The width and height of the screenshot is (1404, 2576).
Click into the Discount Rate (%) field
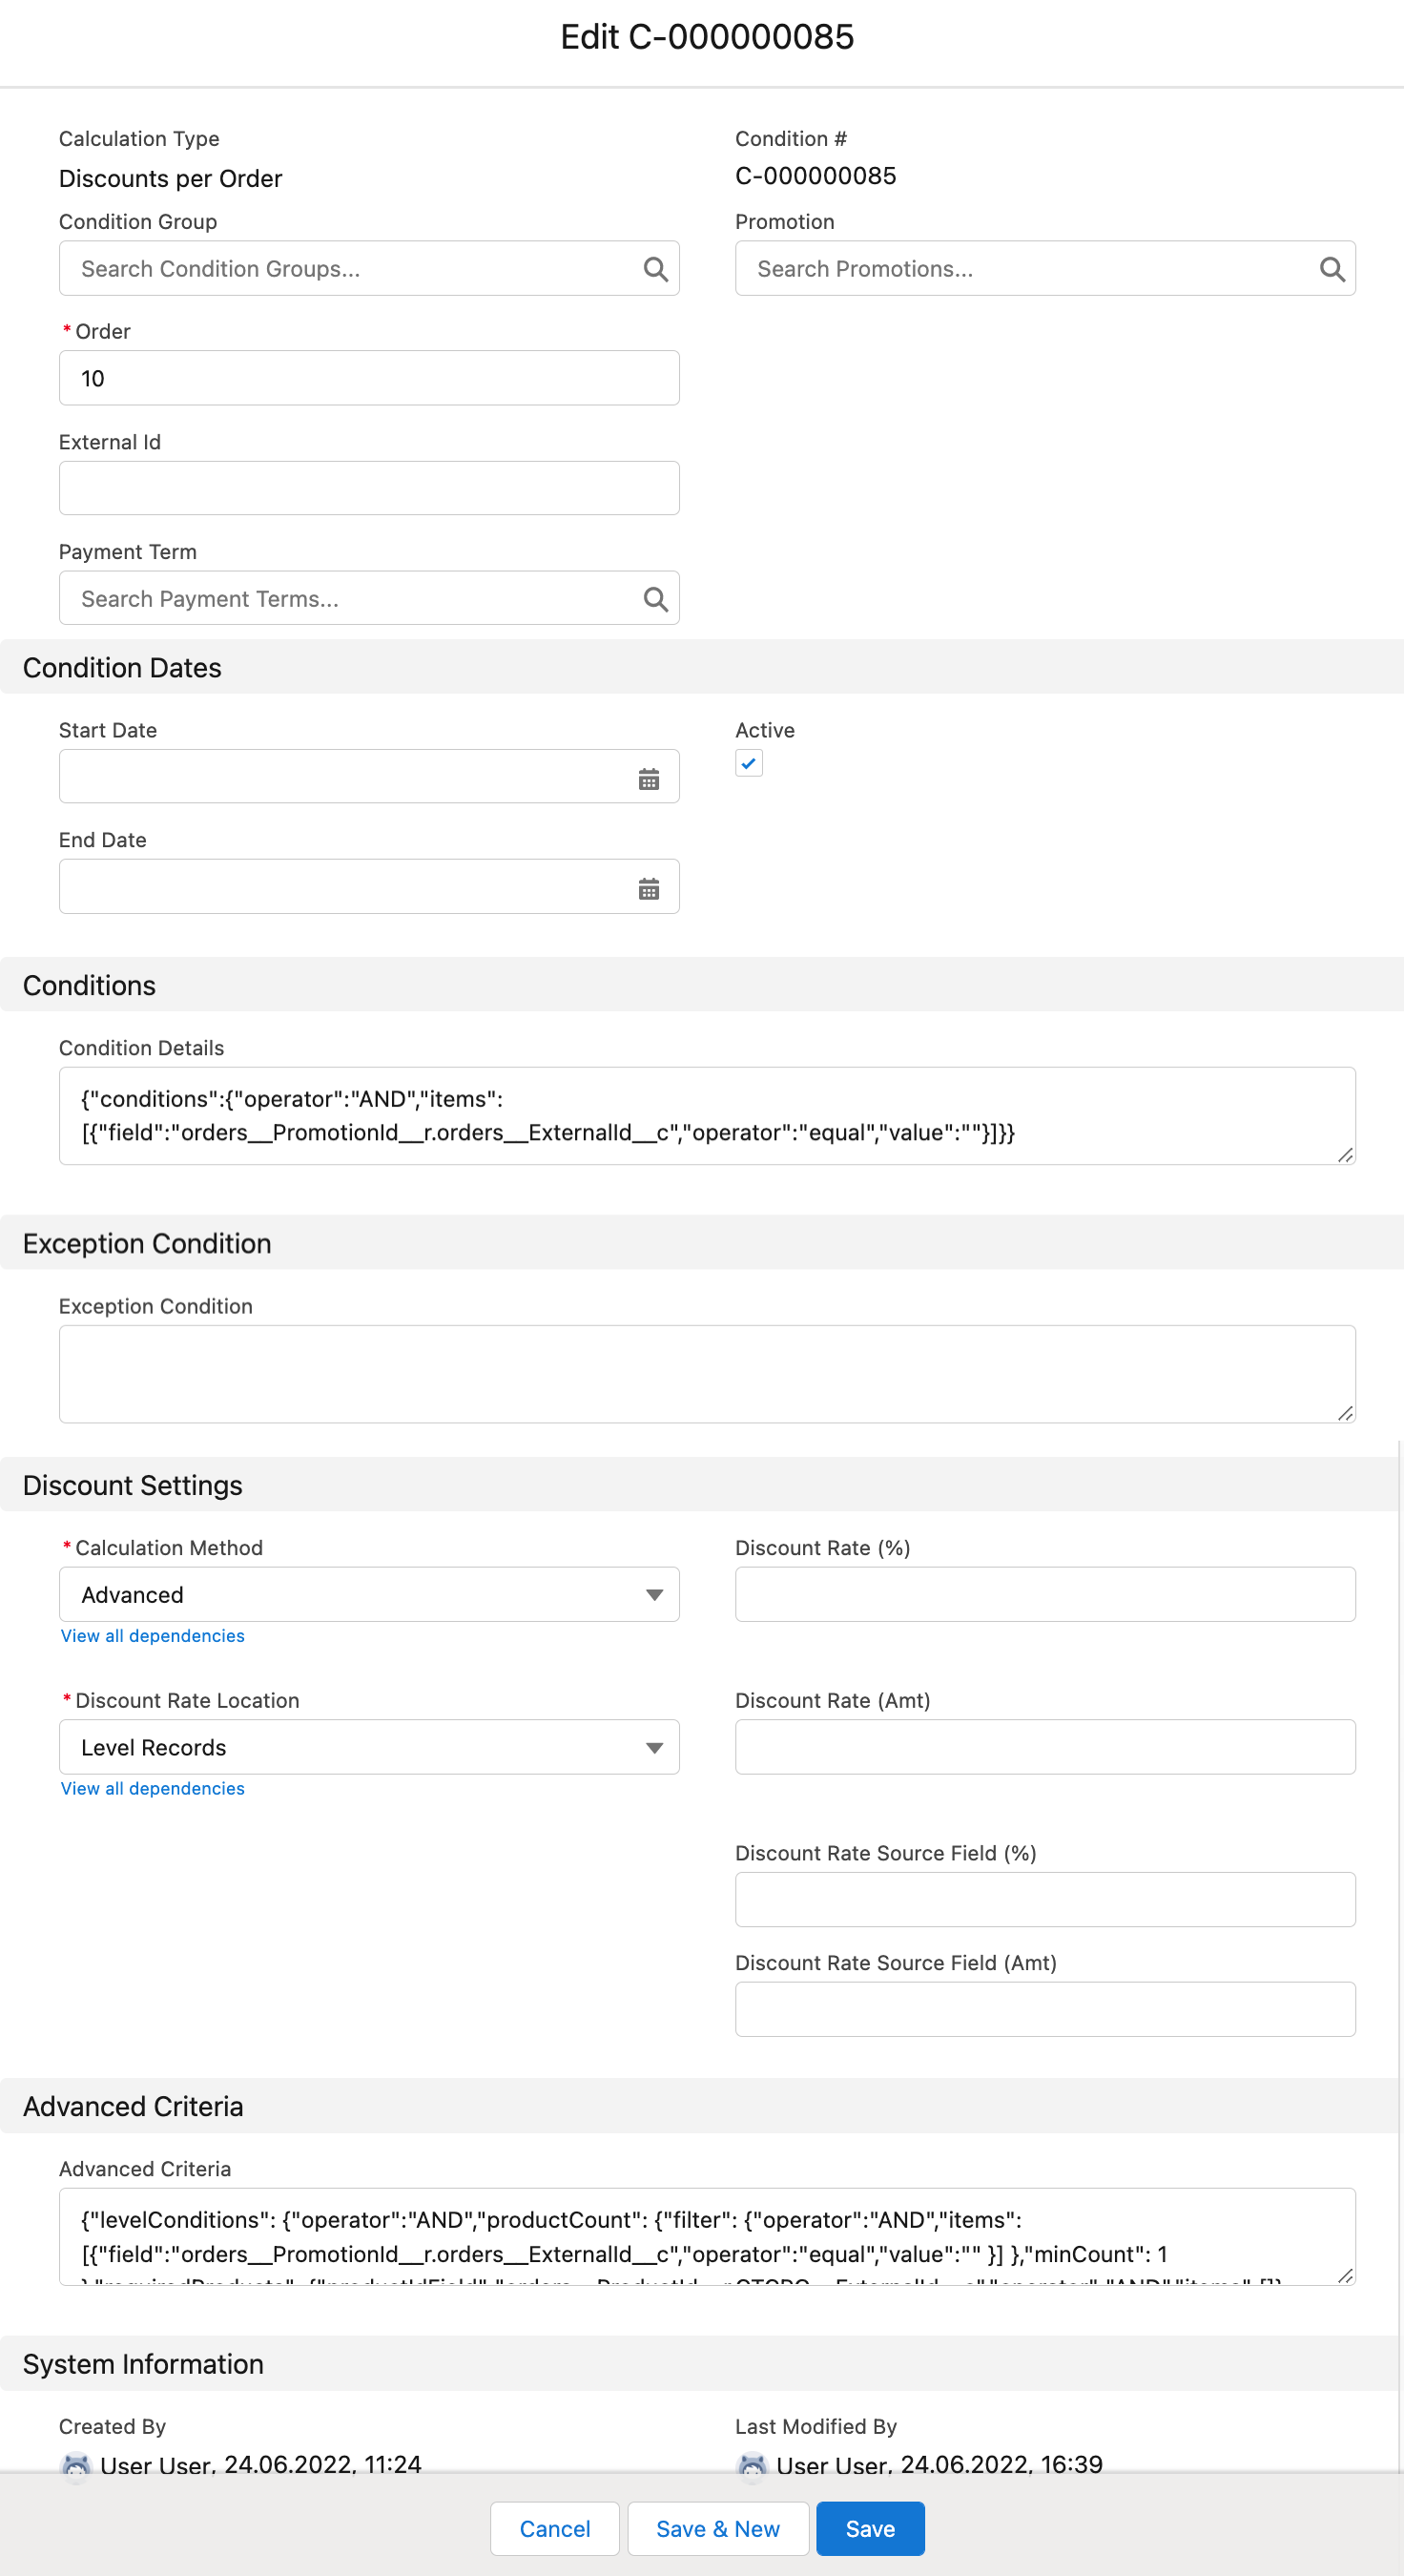coord(1044,1594)
